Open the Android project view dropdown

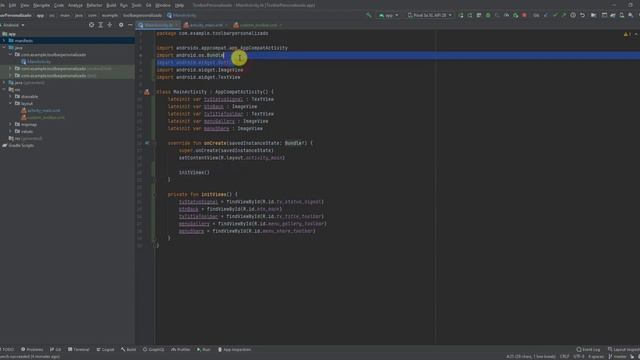13,25
